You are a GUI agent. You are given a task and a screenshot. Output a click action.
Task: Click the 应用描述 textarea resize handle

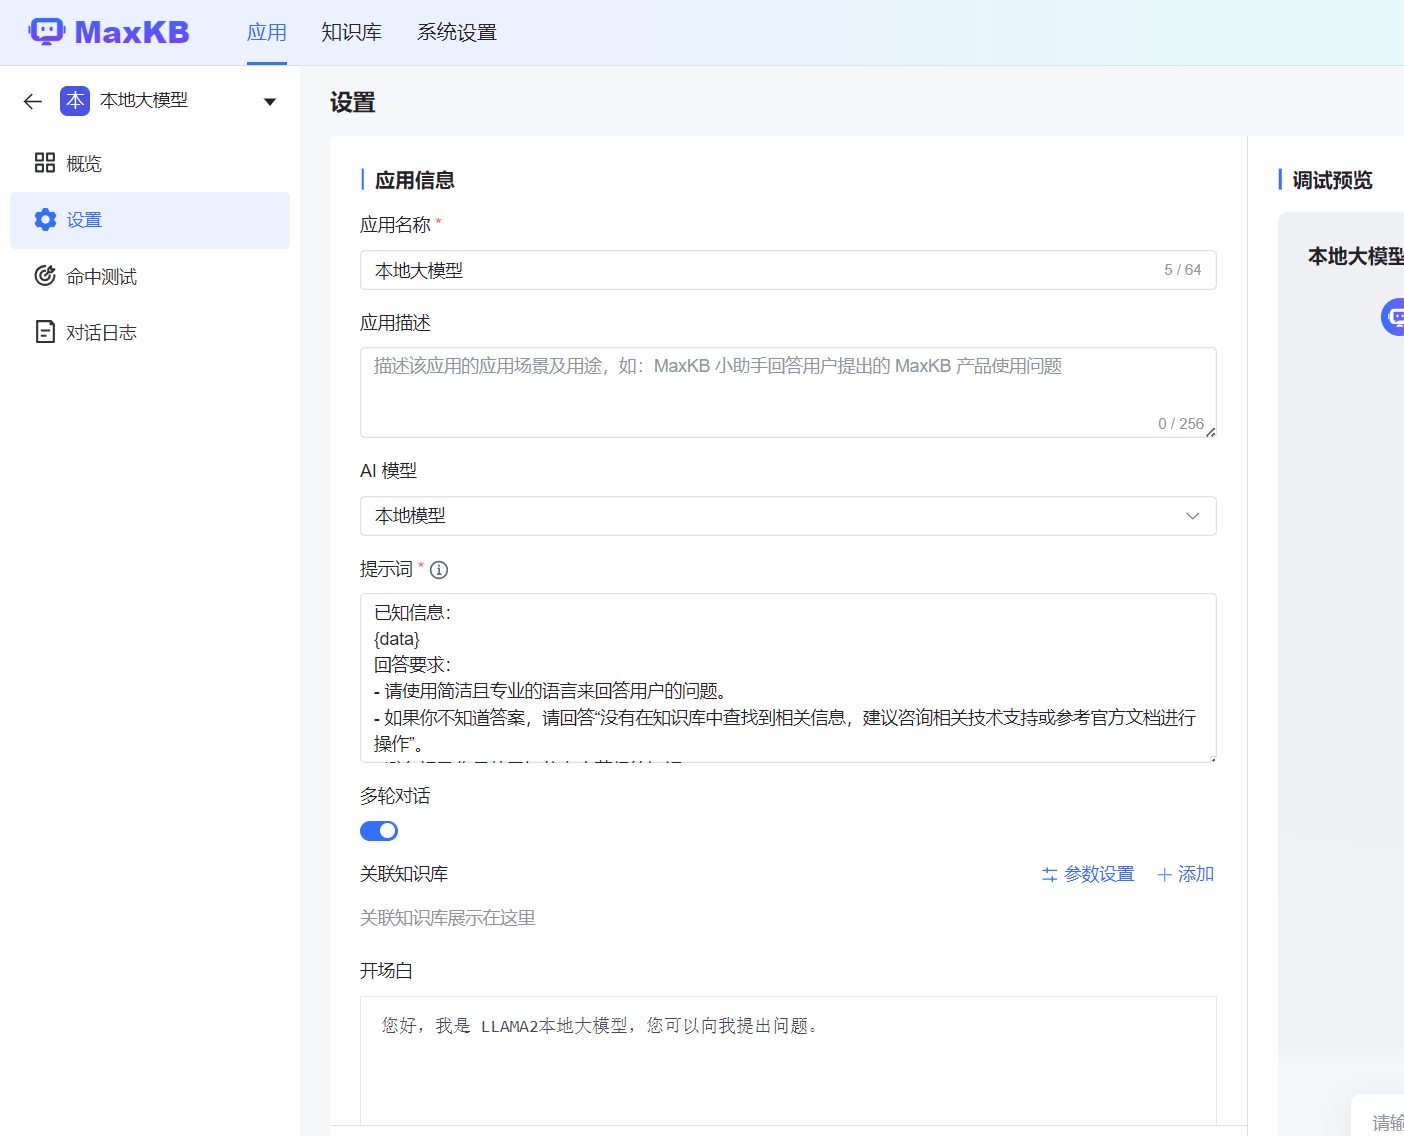click(1210, 432)
